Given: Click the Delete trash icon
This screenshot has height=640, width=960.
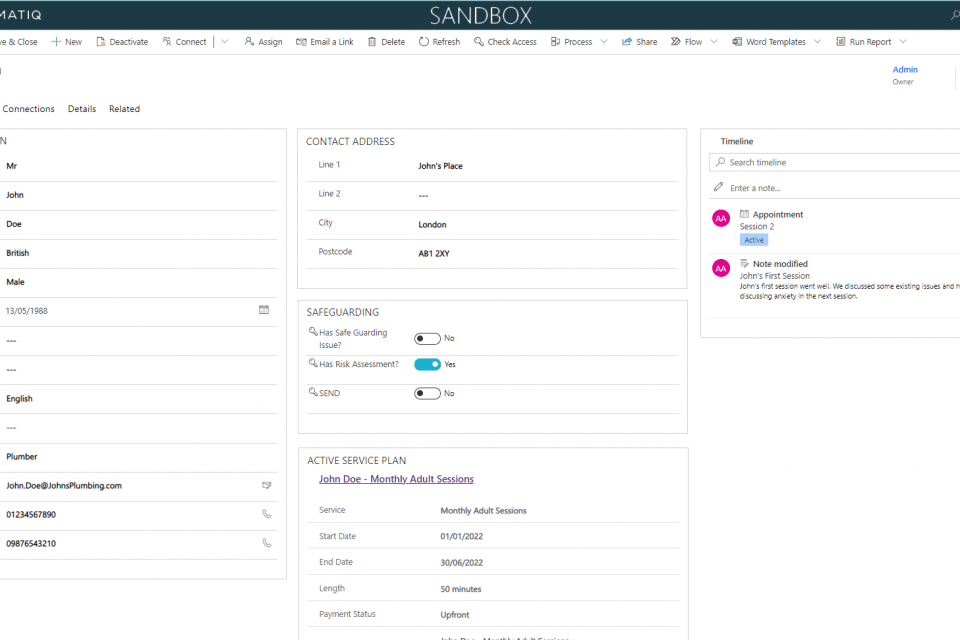Looking at the screenshot, I should tap(373, 42).
